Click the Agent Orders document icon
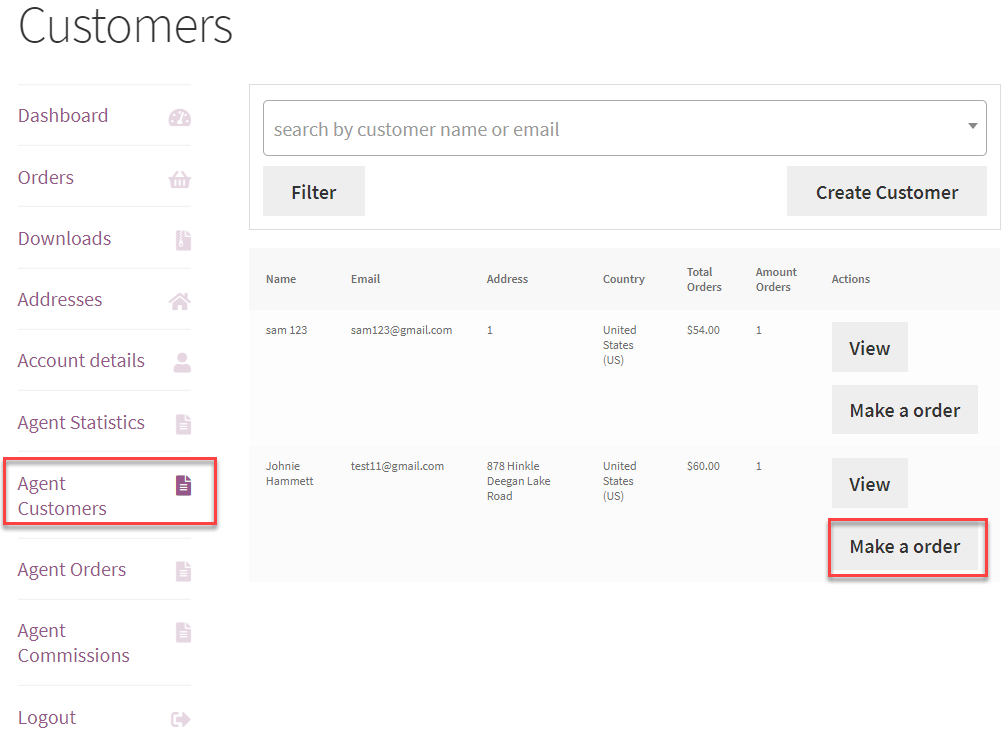The width and height of the screenshot is (1007, 730). (x=183, y=571)
